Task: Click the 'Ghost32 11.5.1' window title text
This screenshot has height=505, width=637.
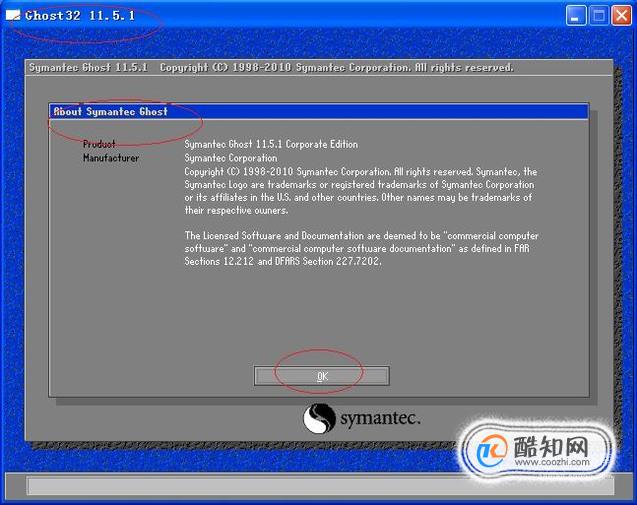Action: [x=80, y=15]
